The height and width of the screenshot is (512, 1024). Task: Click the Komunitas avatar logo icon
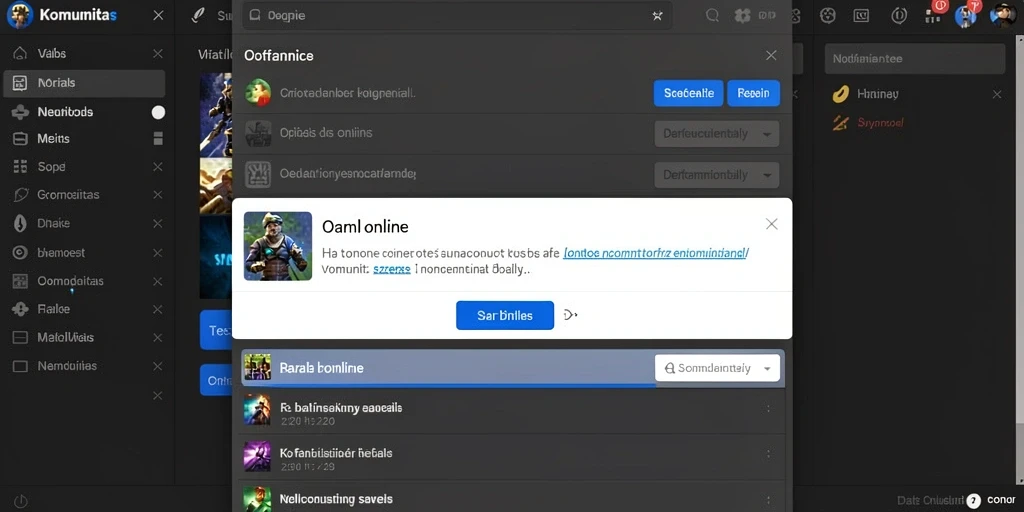tap(20, 15)
